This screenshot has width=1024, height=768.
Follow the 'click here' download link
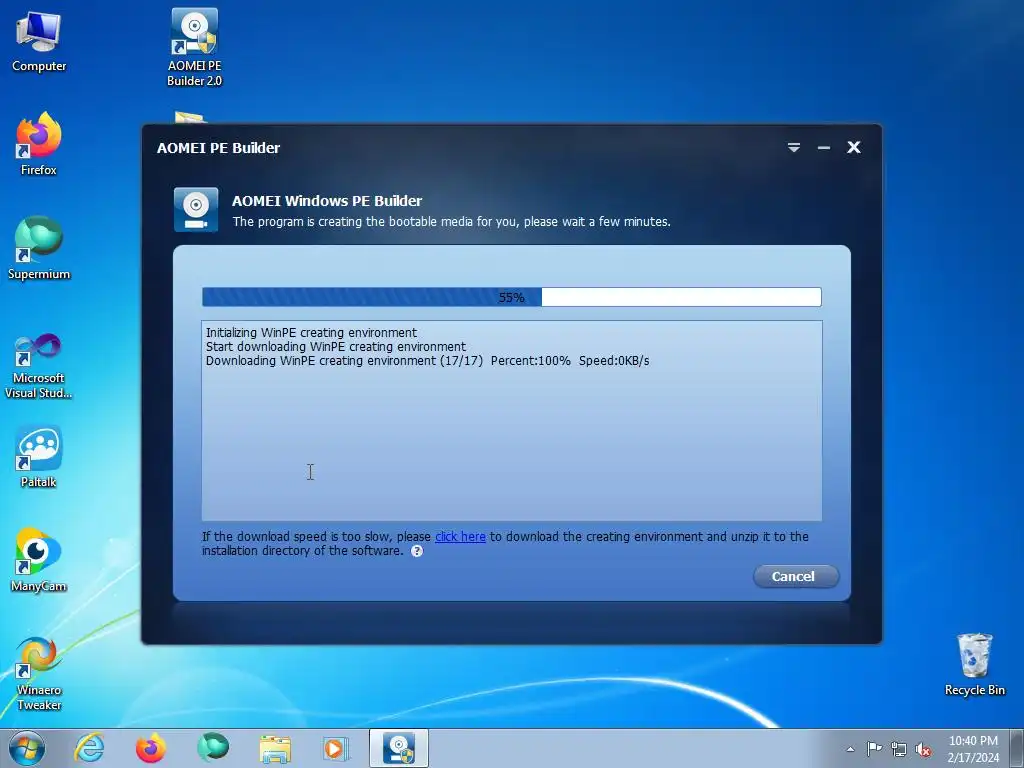(x=460, y=537)
